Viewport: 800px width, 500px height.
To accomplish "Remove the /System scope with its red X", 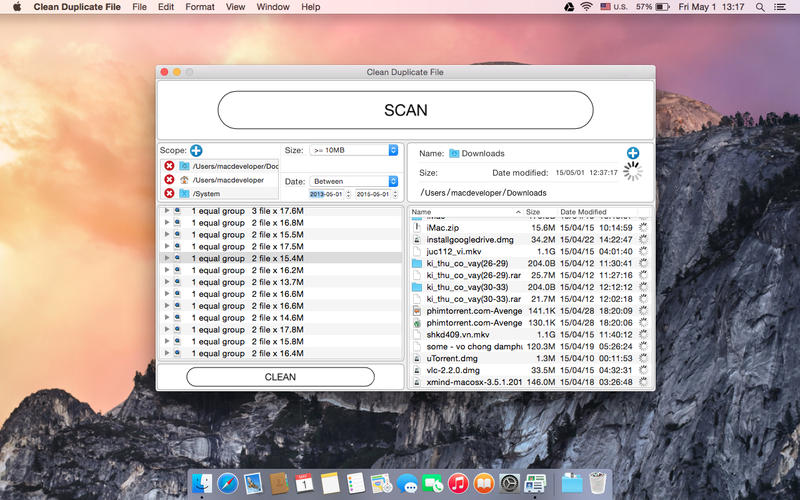I will (169, 193).
